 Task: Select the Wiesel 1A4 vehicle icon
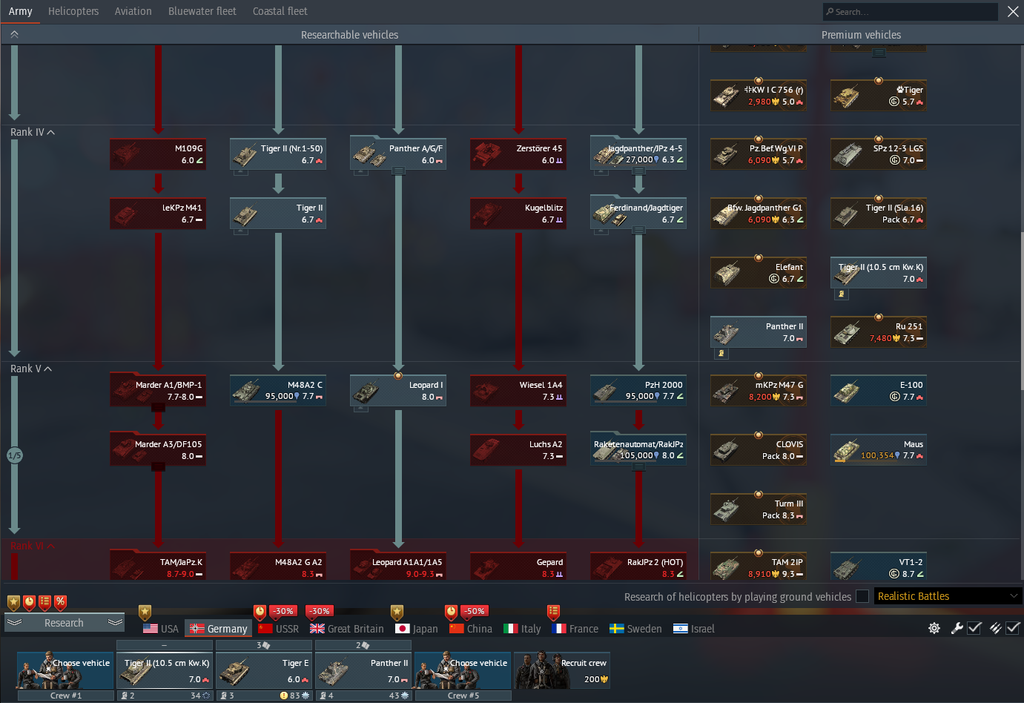518,391
